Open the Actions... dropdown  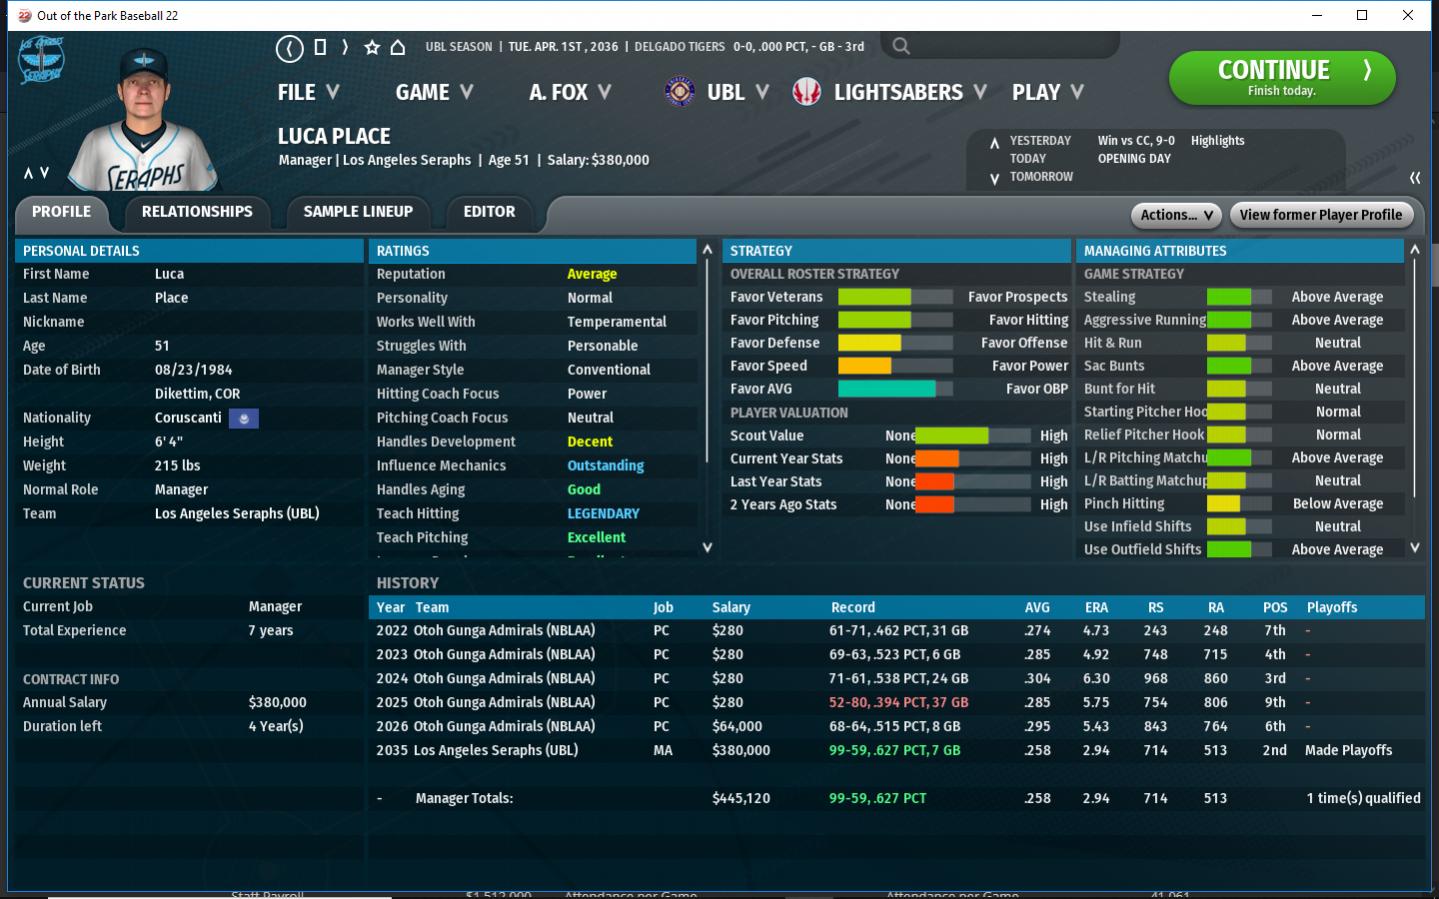(x=1177, y=215)
